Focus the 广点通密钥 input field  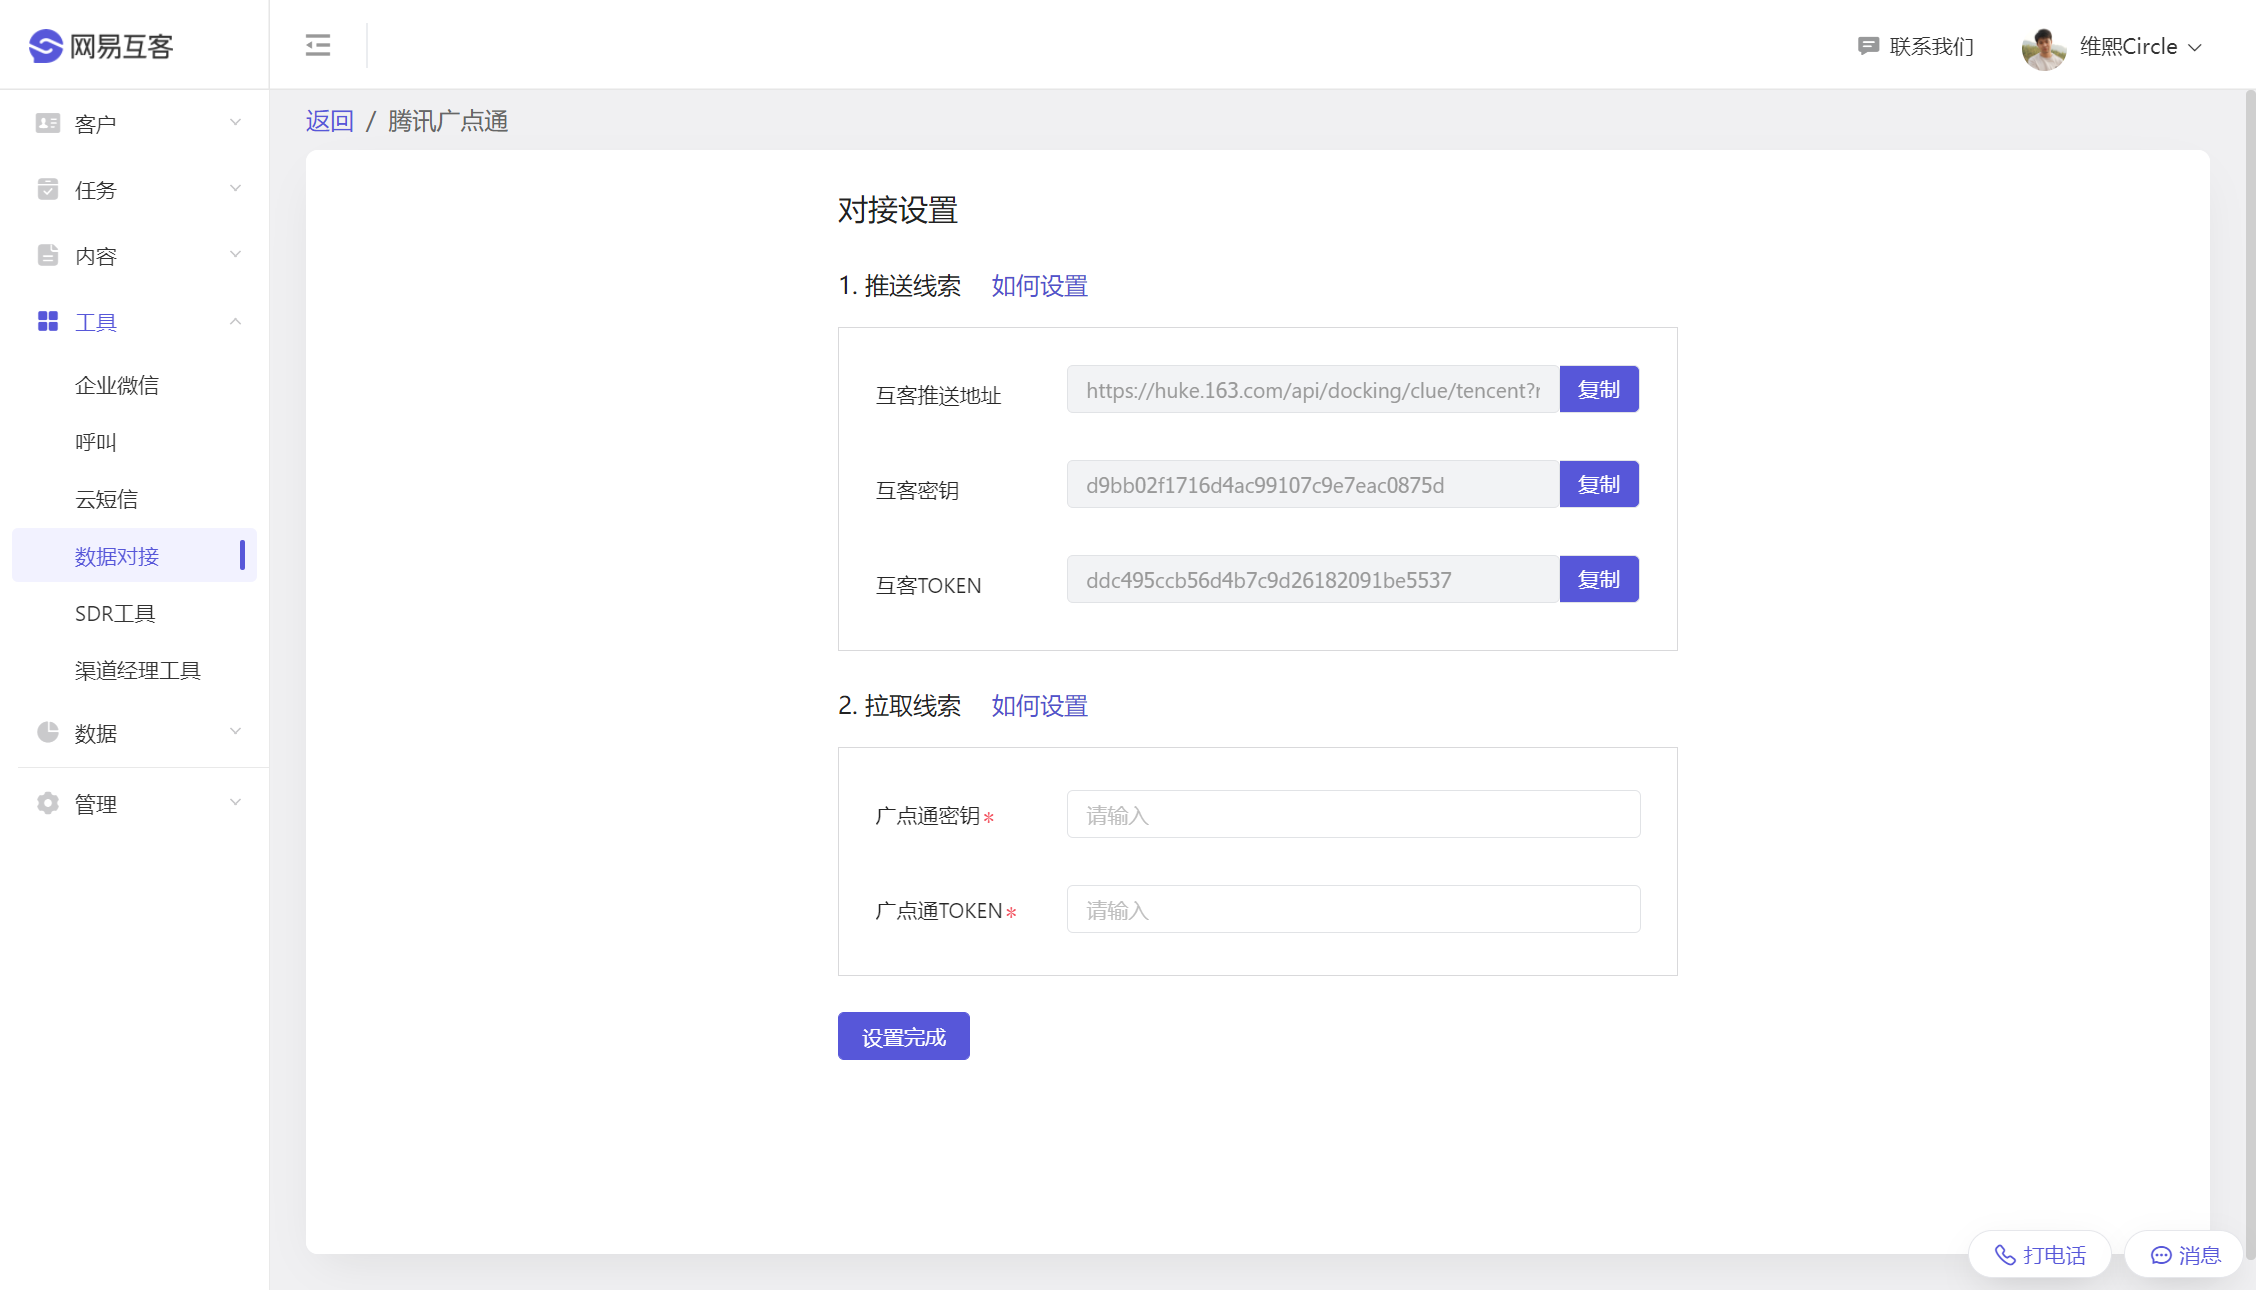click(1354, 814)
